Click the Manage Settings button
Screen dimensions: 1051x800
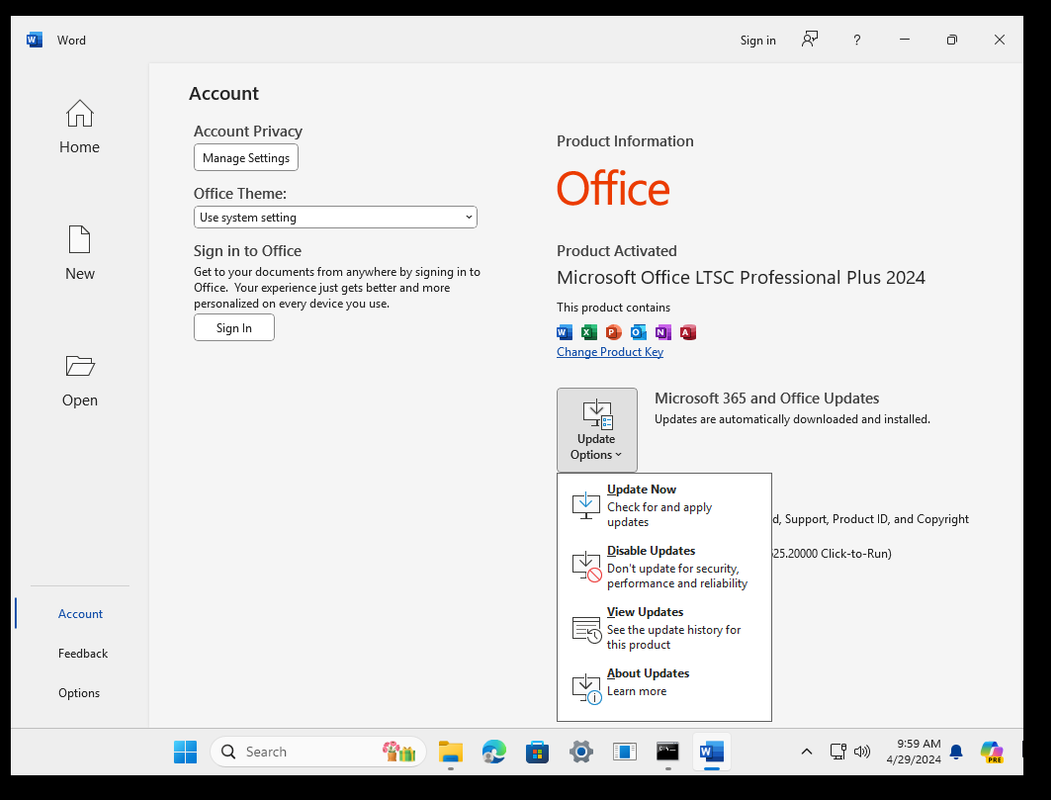246,158
